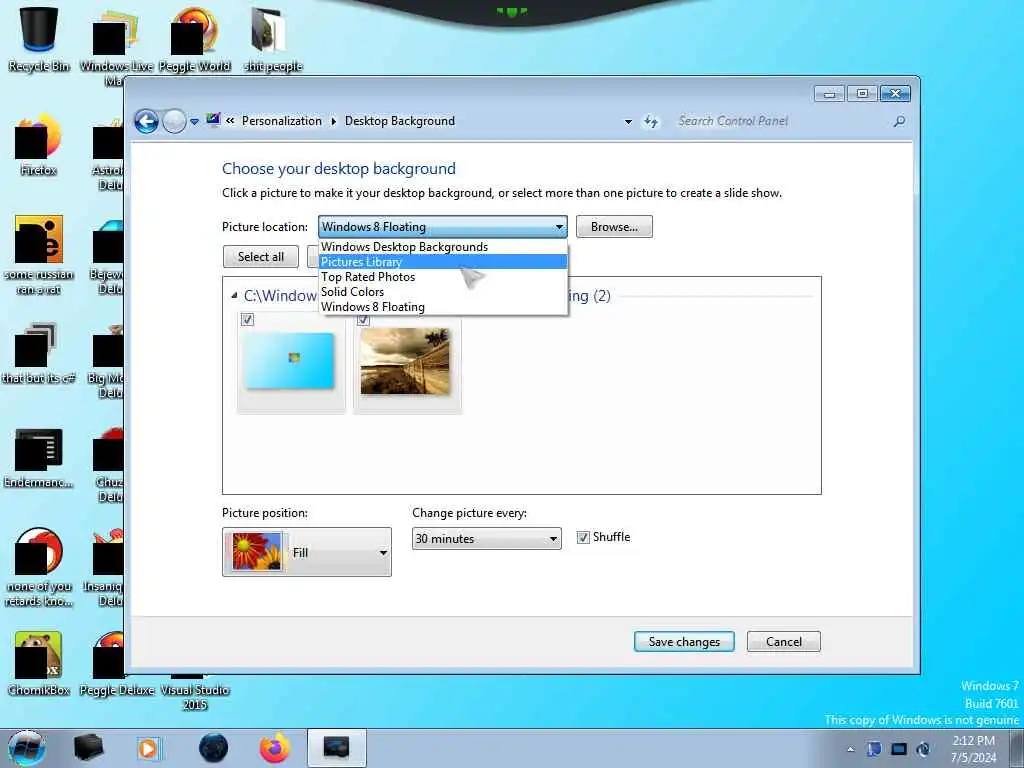
Task: Open the network tray icon
Action: point(899,749)
